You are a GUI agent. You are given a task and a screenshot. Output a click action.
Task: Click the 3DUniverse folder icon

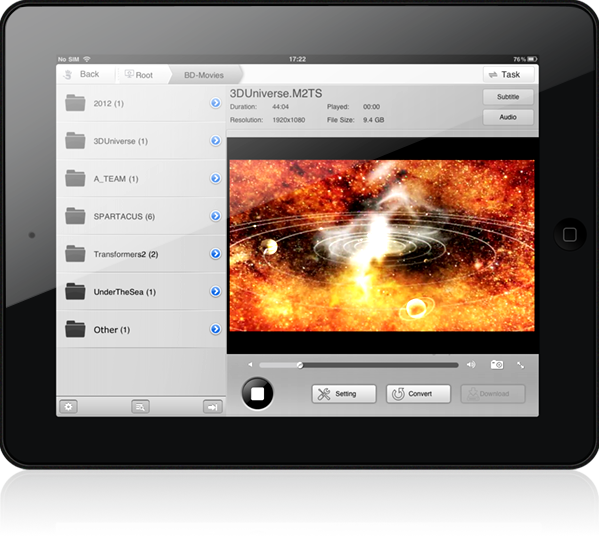pos(75,140)
